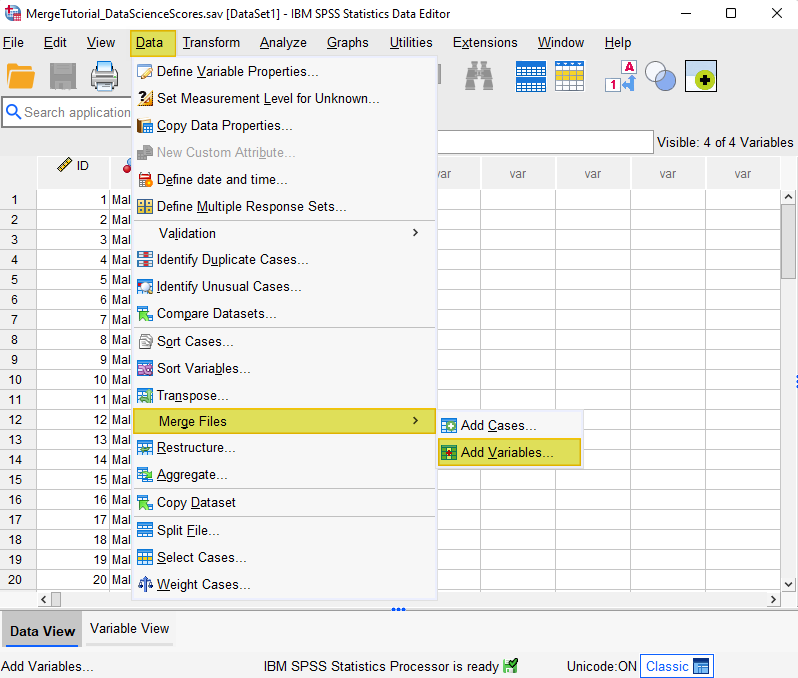Click the yellow grid toolbar icon
This screenshot has height=678, width=798.
[569, 76]
